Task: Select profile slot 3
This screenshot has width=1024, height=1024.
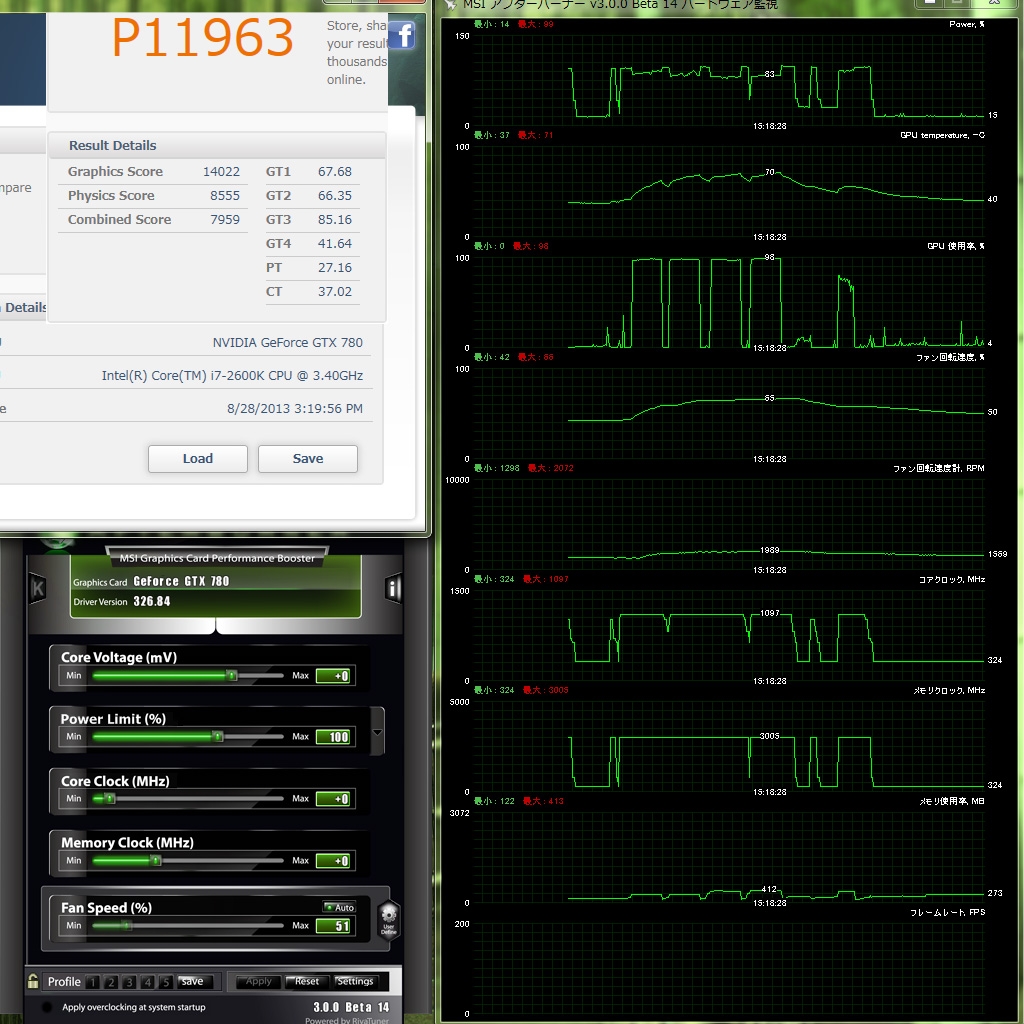Action: click(129, 982)
